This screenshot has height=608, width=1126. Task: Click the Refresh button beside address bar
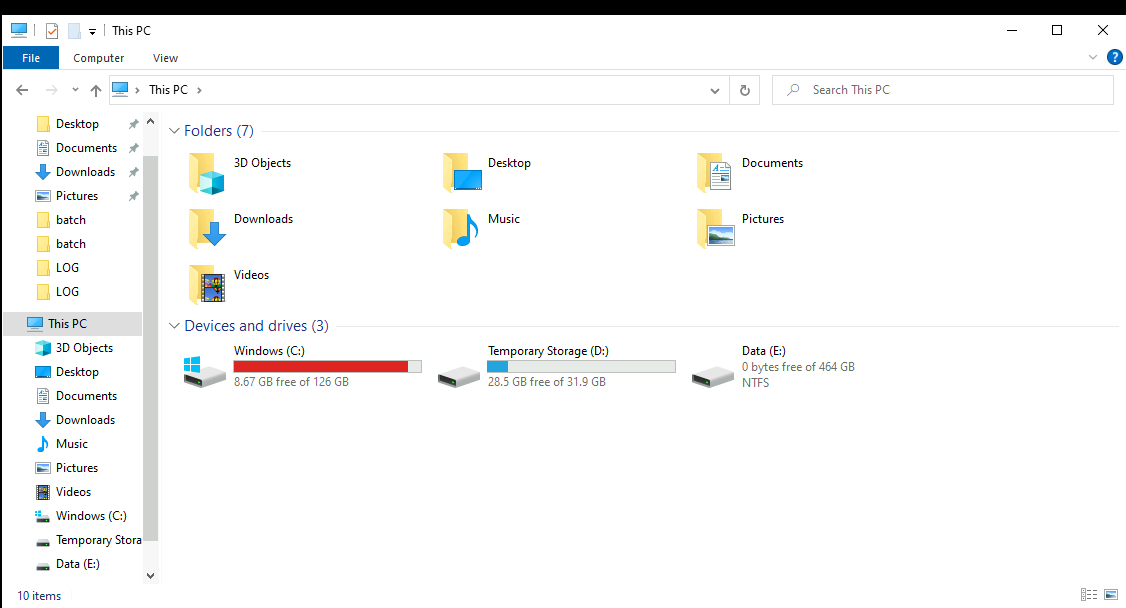tap(745, 90)
